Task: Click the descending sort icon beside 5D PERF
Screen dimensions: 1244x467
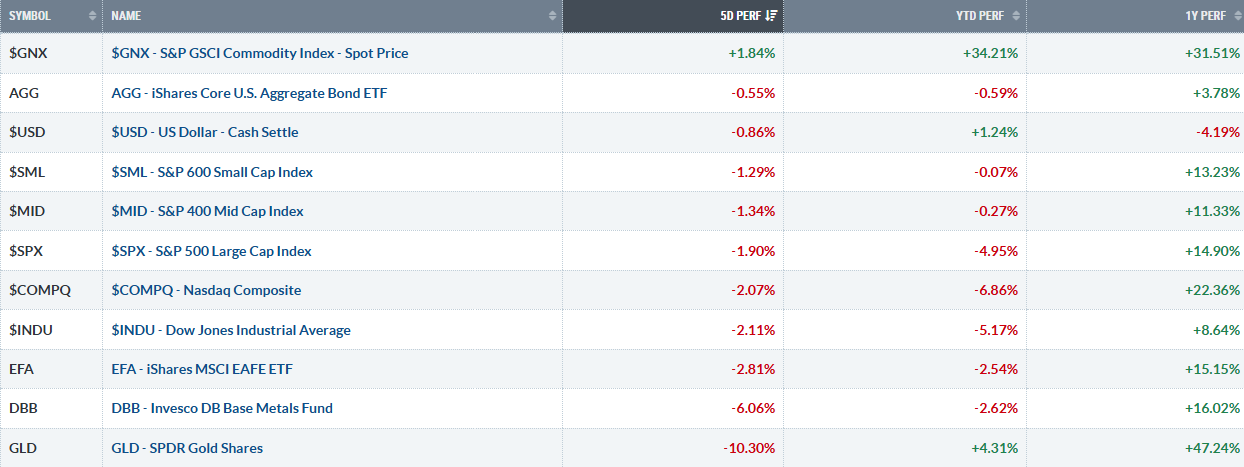Action: pos(772,16)
